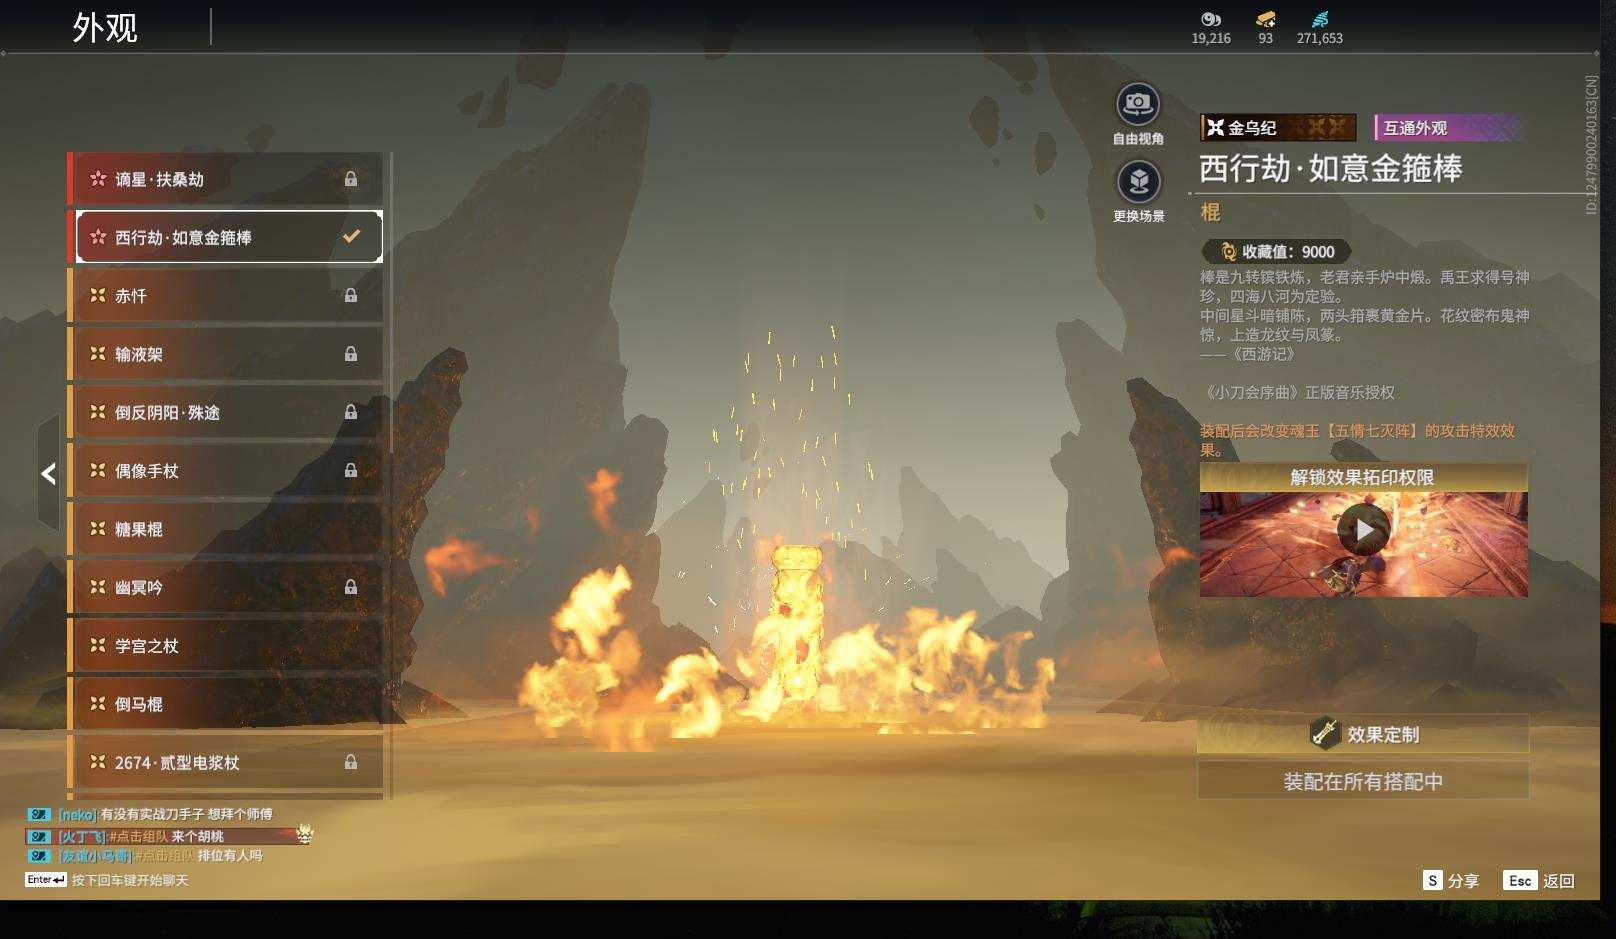Click the blue feather currency icon

point(1319,19)
